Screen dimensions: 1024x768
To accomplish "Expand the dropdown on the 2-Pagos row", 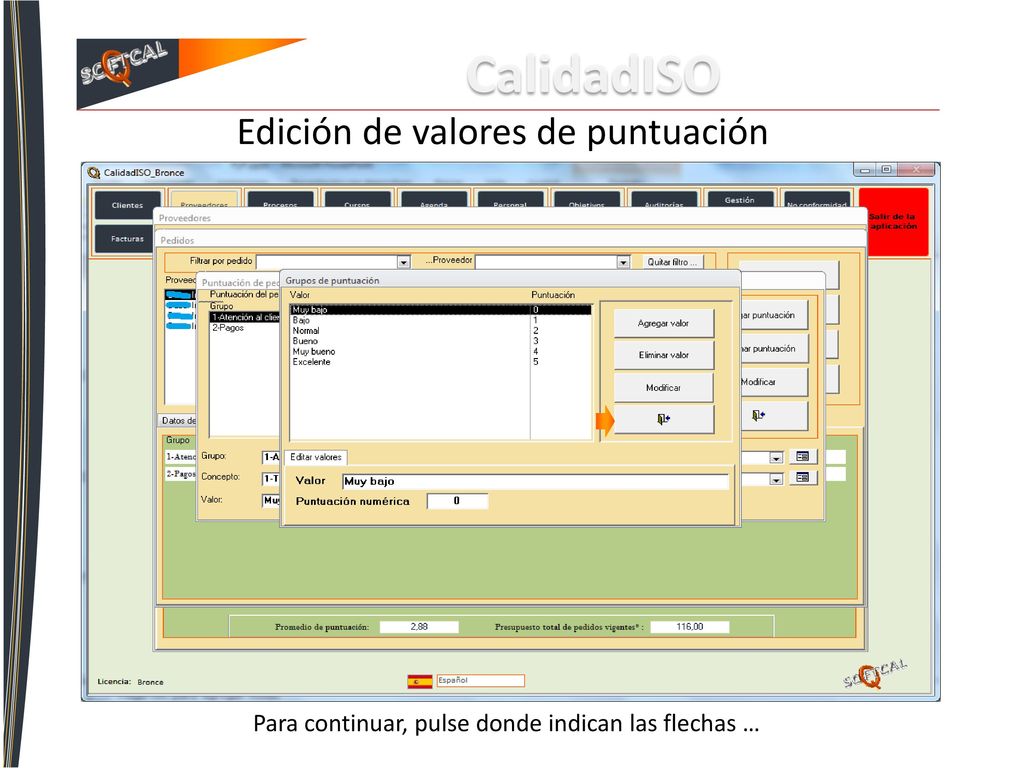I will click(x=776, y=479).
